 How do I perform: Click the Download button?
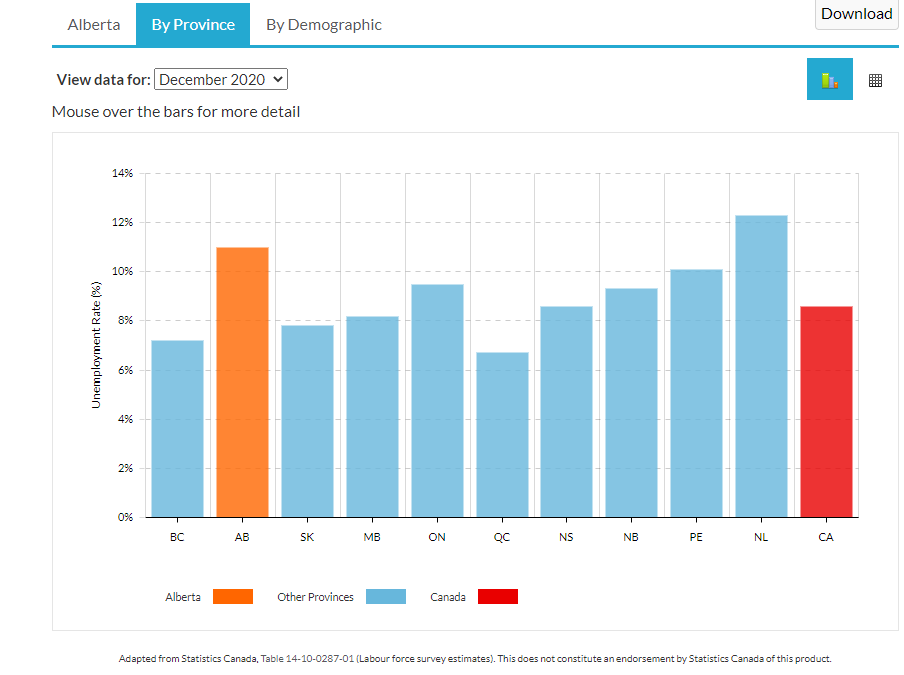[x=856, y=14]
